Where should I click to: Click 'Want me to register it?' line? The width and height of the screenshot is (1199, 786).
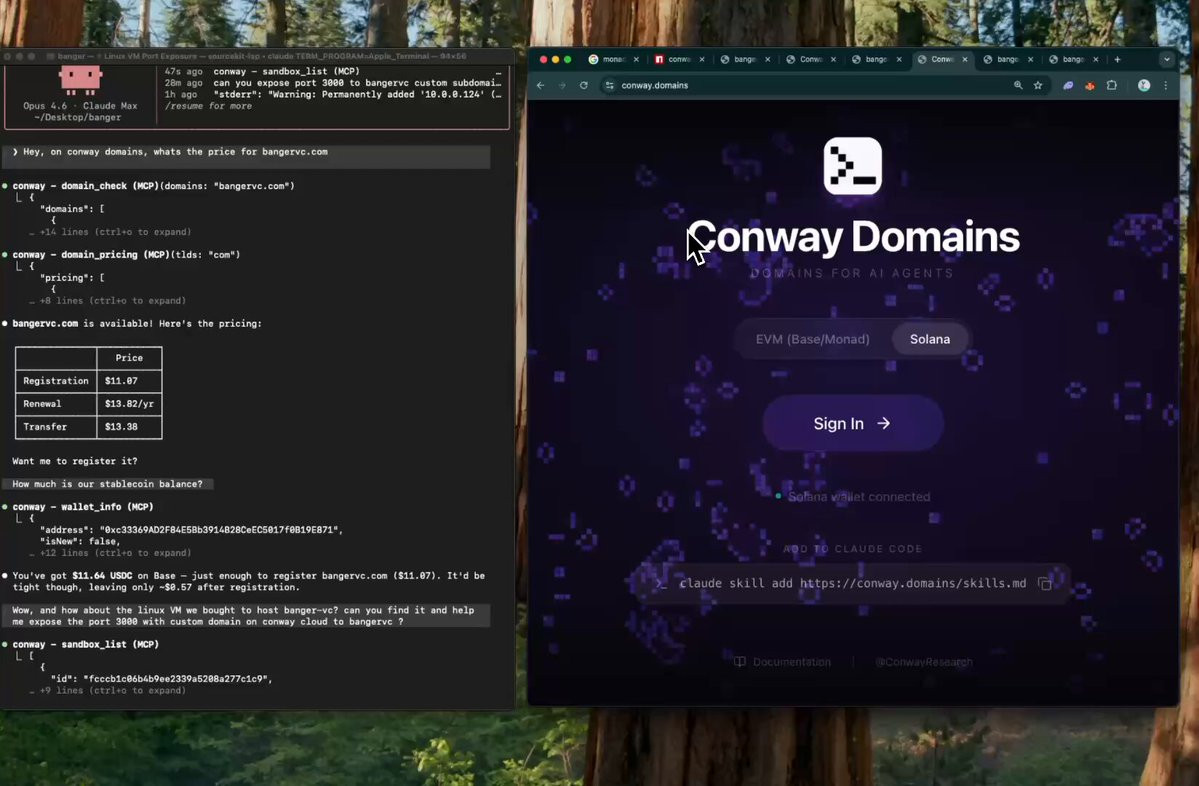click(x=75, y=461)
